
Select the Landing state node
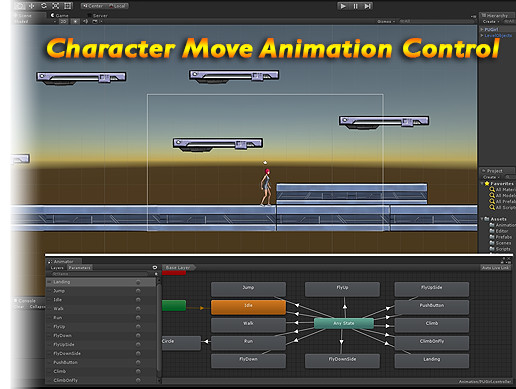(432, 361)
